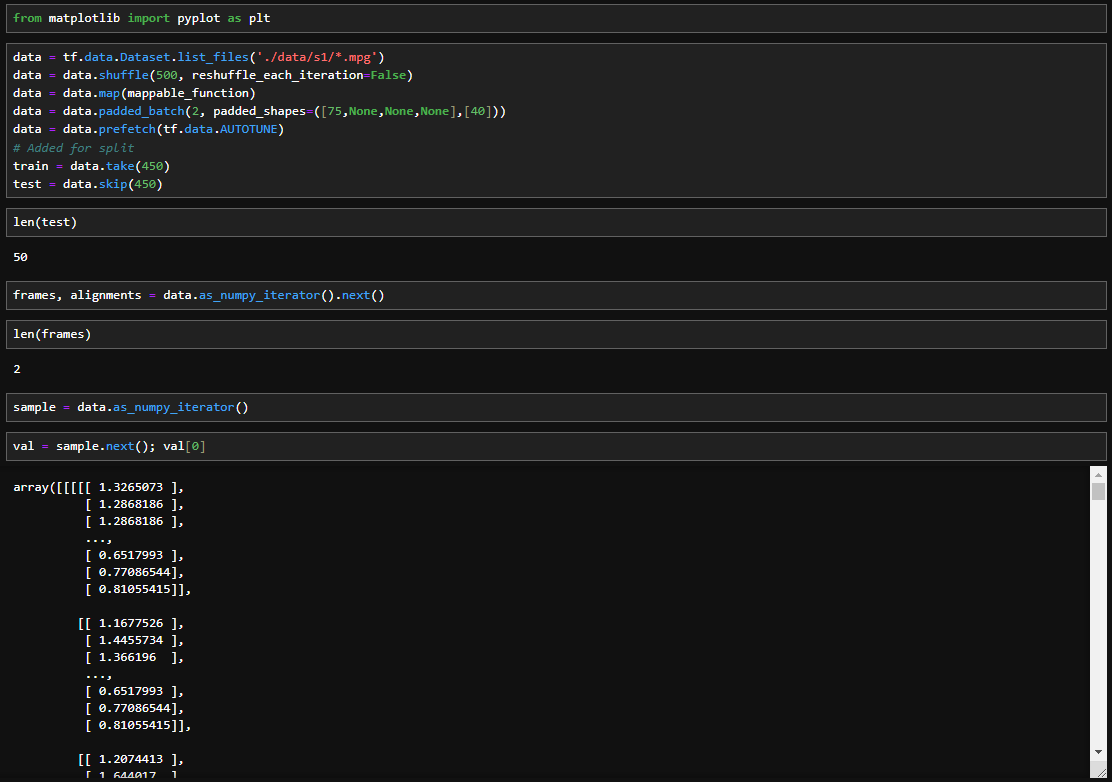Click the '# Added for split' comment
Image resolution: width=1112 pixels, height=782 pixels.
73,148
